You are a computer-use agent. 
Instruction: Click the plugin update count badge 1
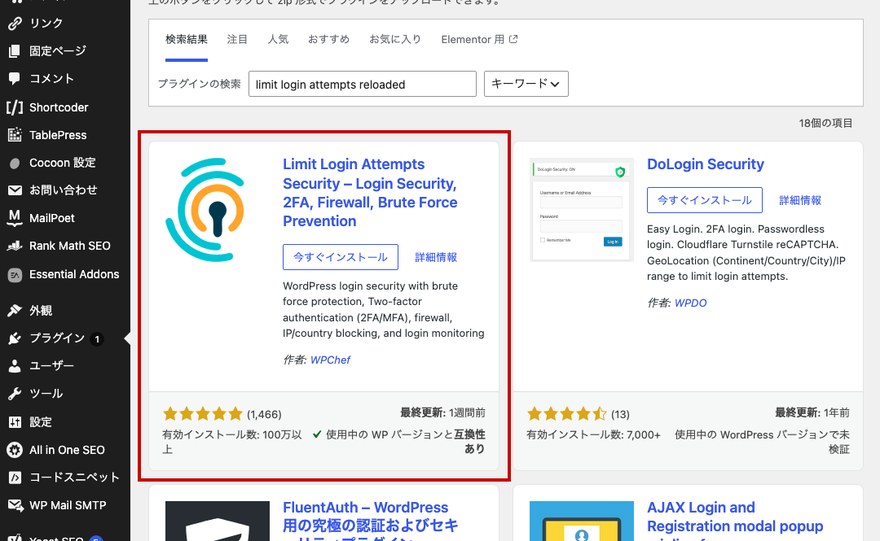97,339
